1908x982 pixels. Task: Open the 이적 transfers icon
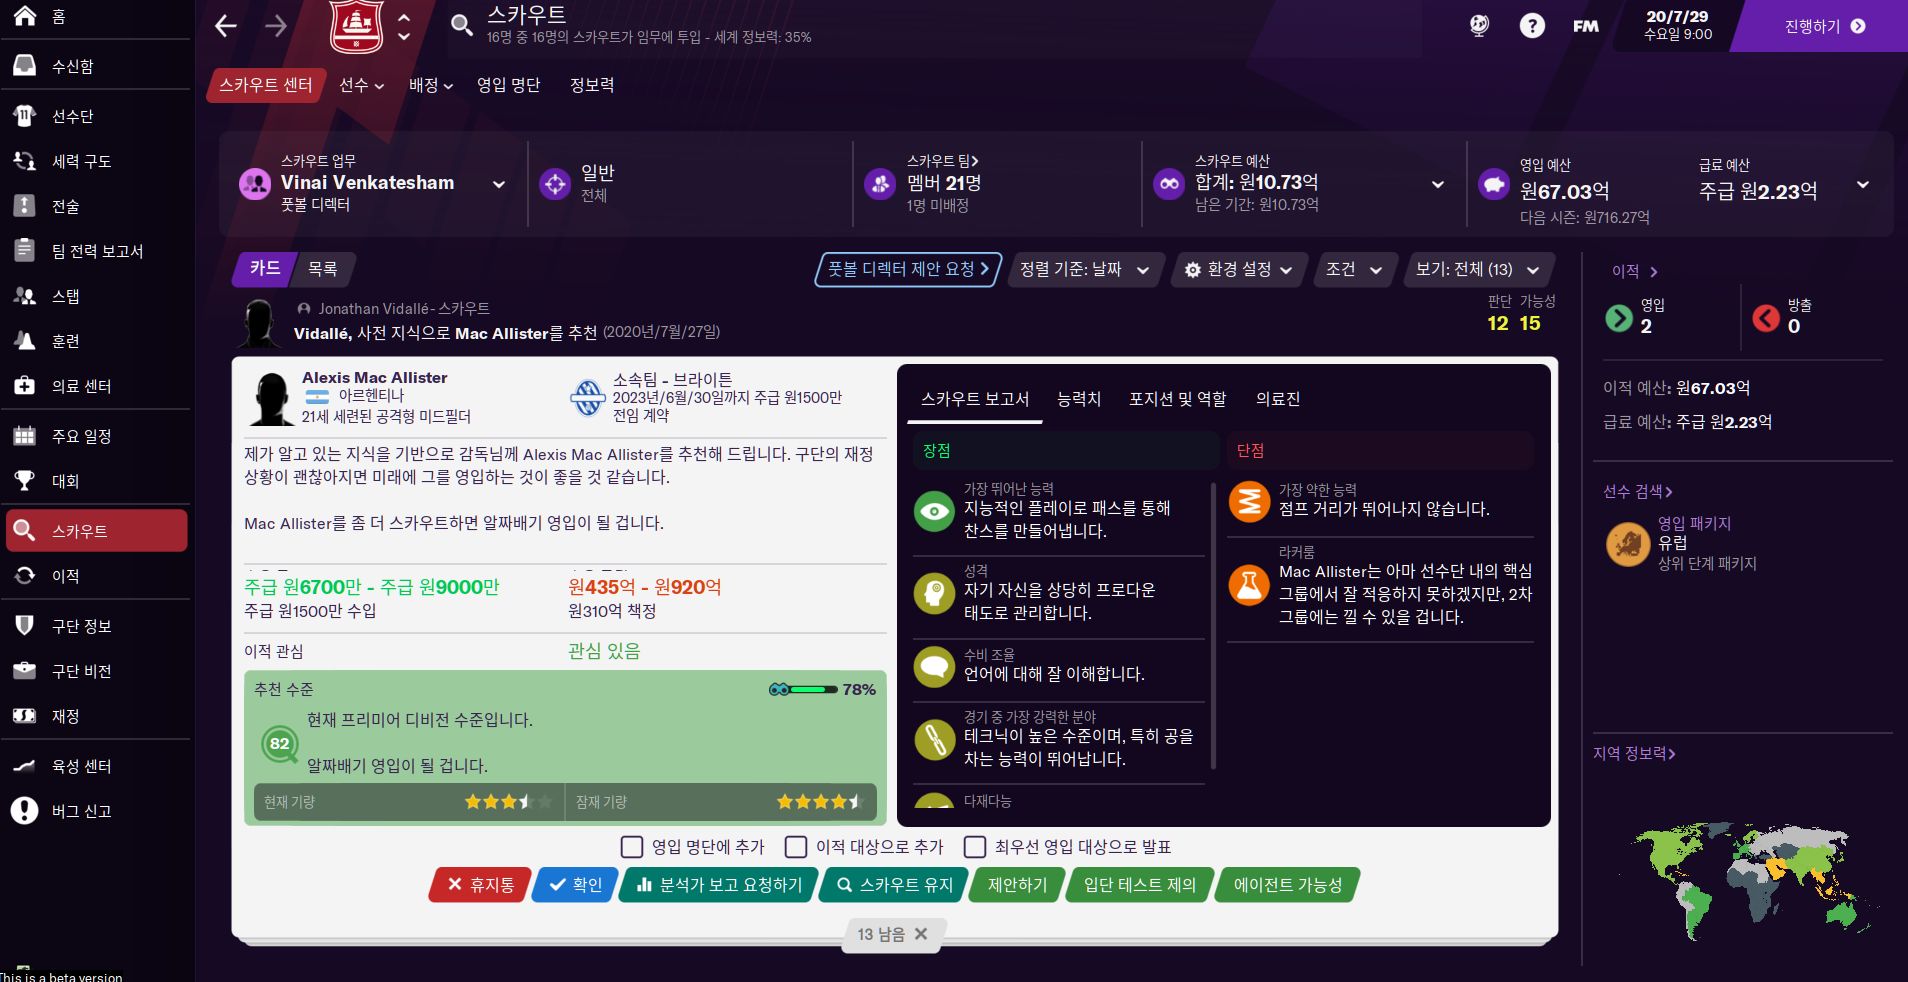[x=24, y=576]
